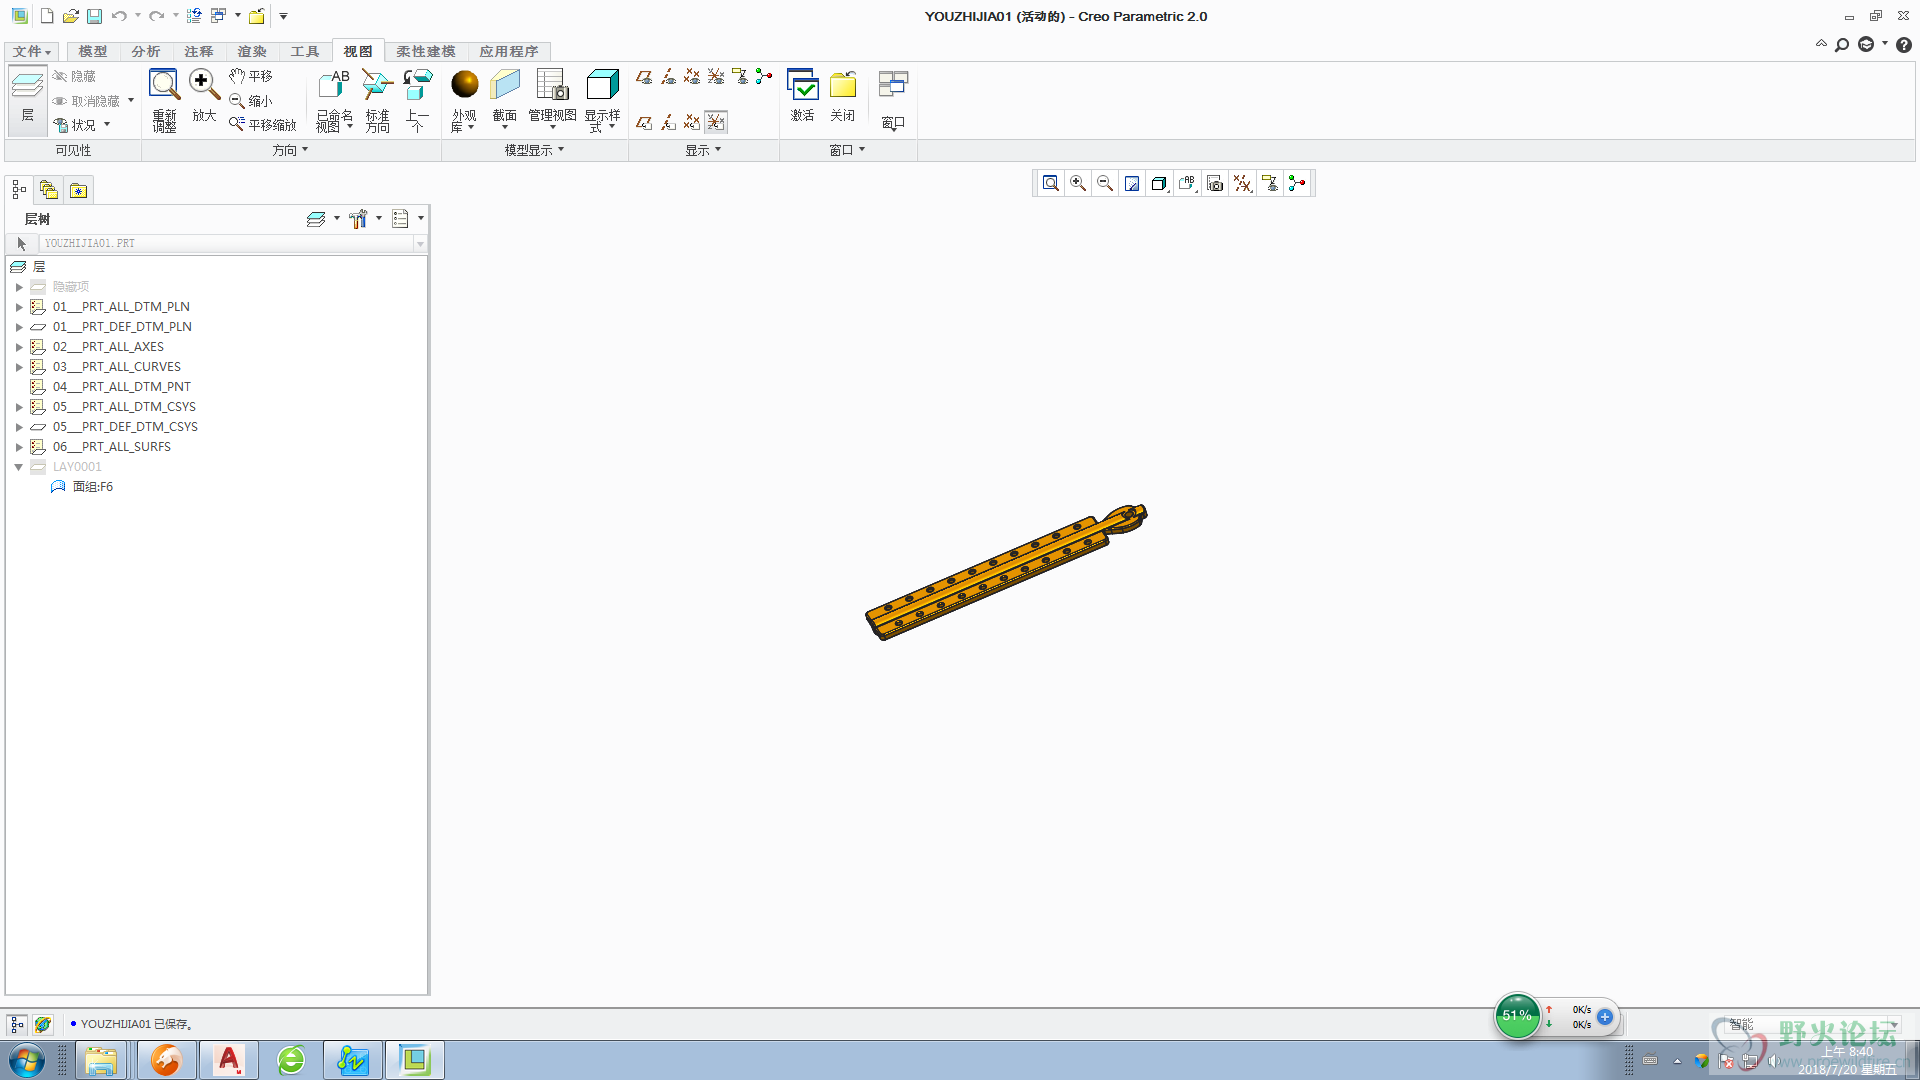Toggle annotation display in graphics toolbar
The image size is (1920, 1080).
(1270, 183)
